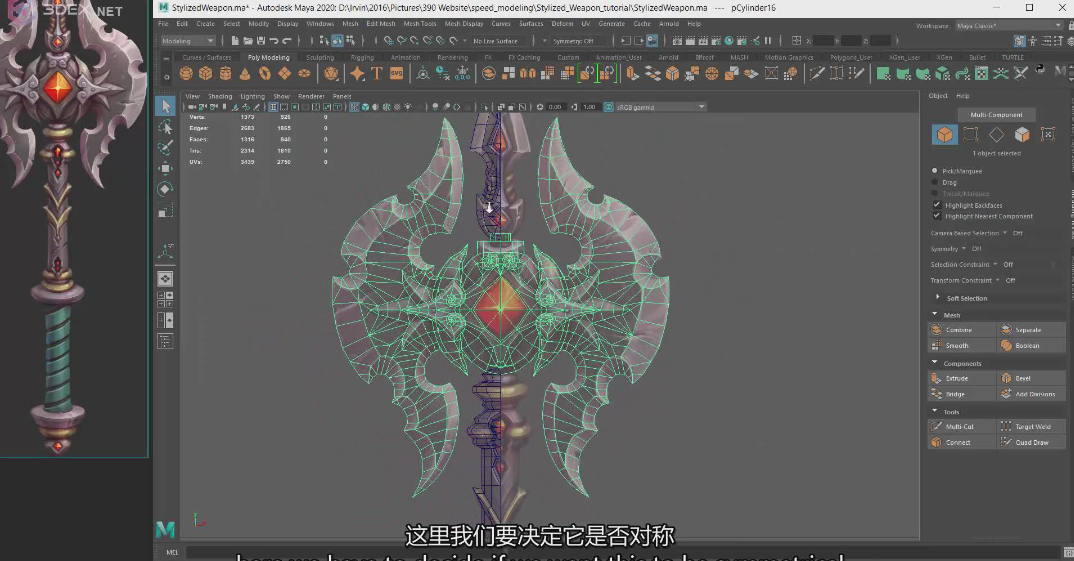Click the open scene folder icon
Image resolution: width=1074 pixels, height=561 pixels.
tap(247, 41)
